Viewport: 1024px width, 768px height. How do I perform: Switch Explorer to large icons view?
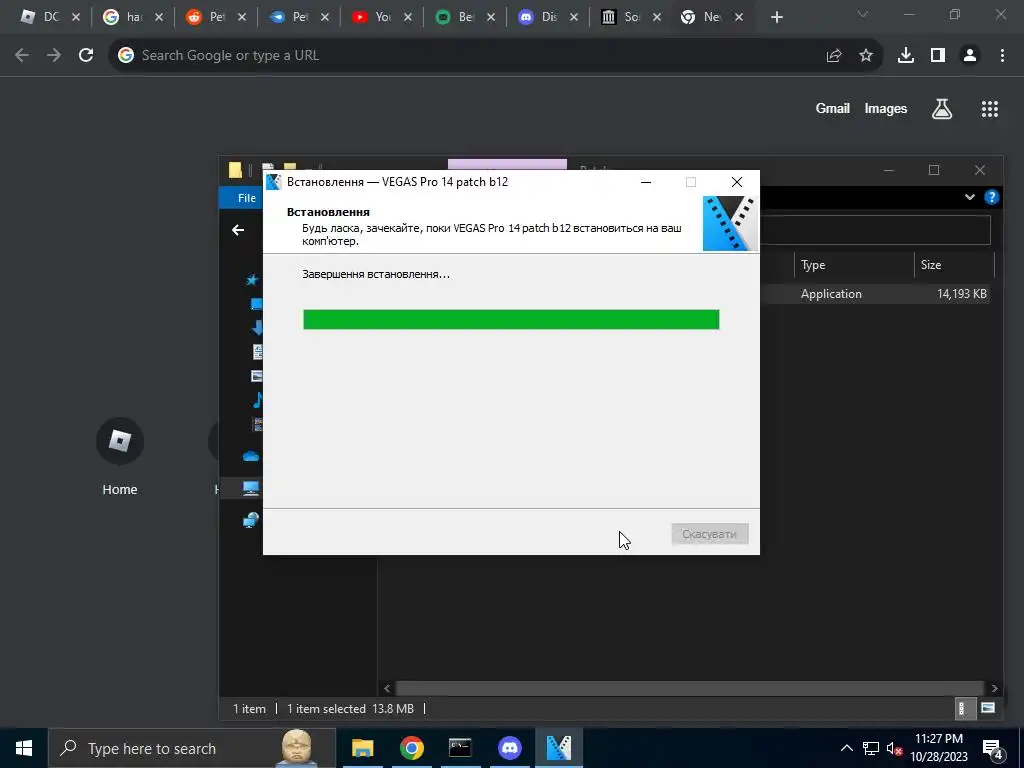[x=988, y=709]
